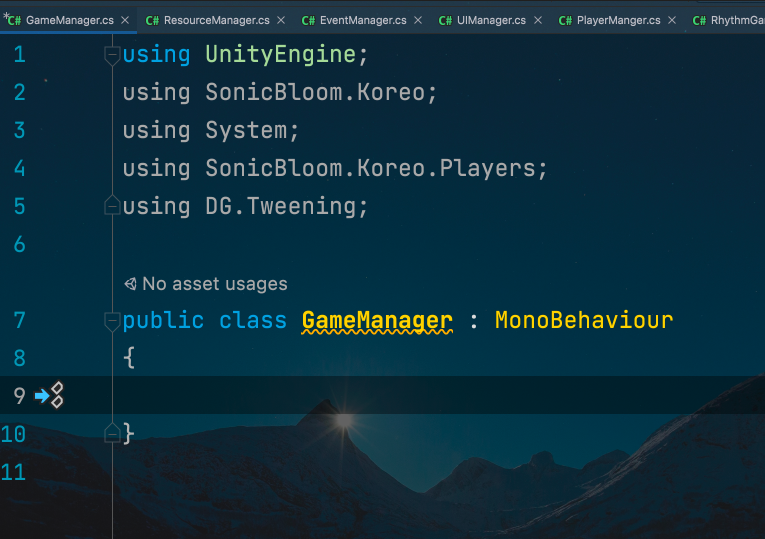Collapse the GameManager class at line 7
This screenshot has width=765, height=539.
point(112,321)
